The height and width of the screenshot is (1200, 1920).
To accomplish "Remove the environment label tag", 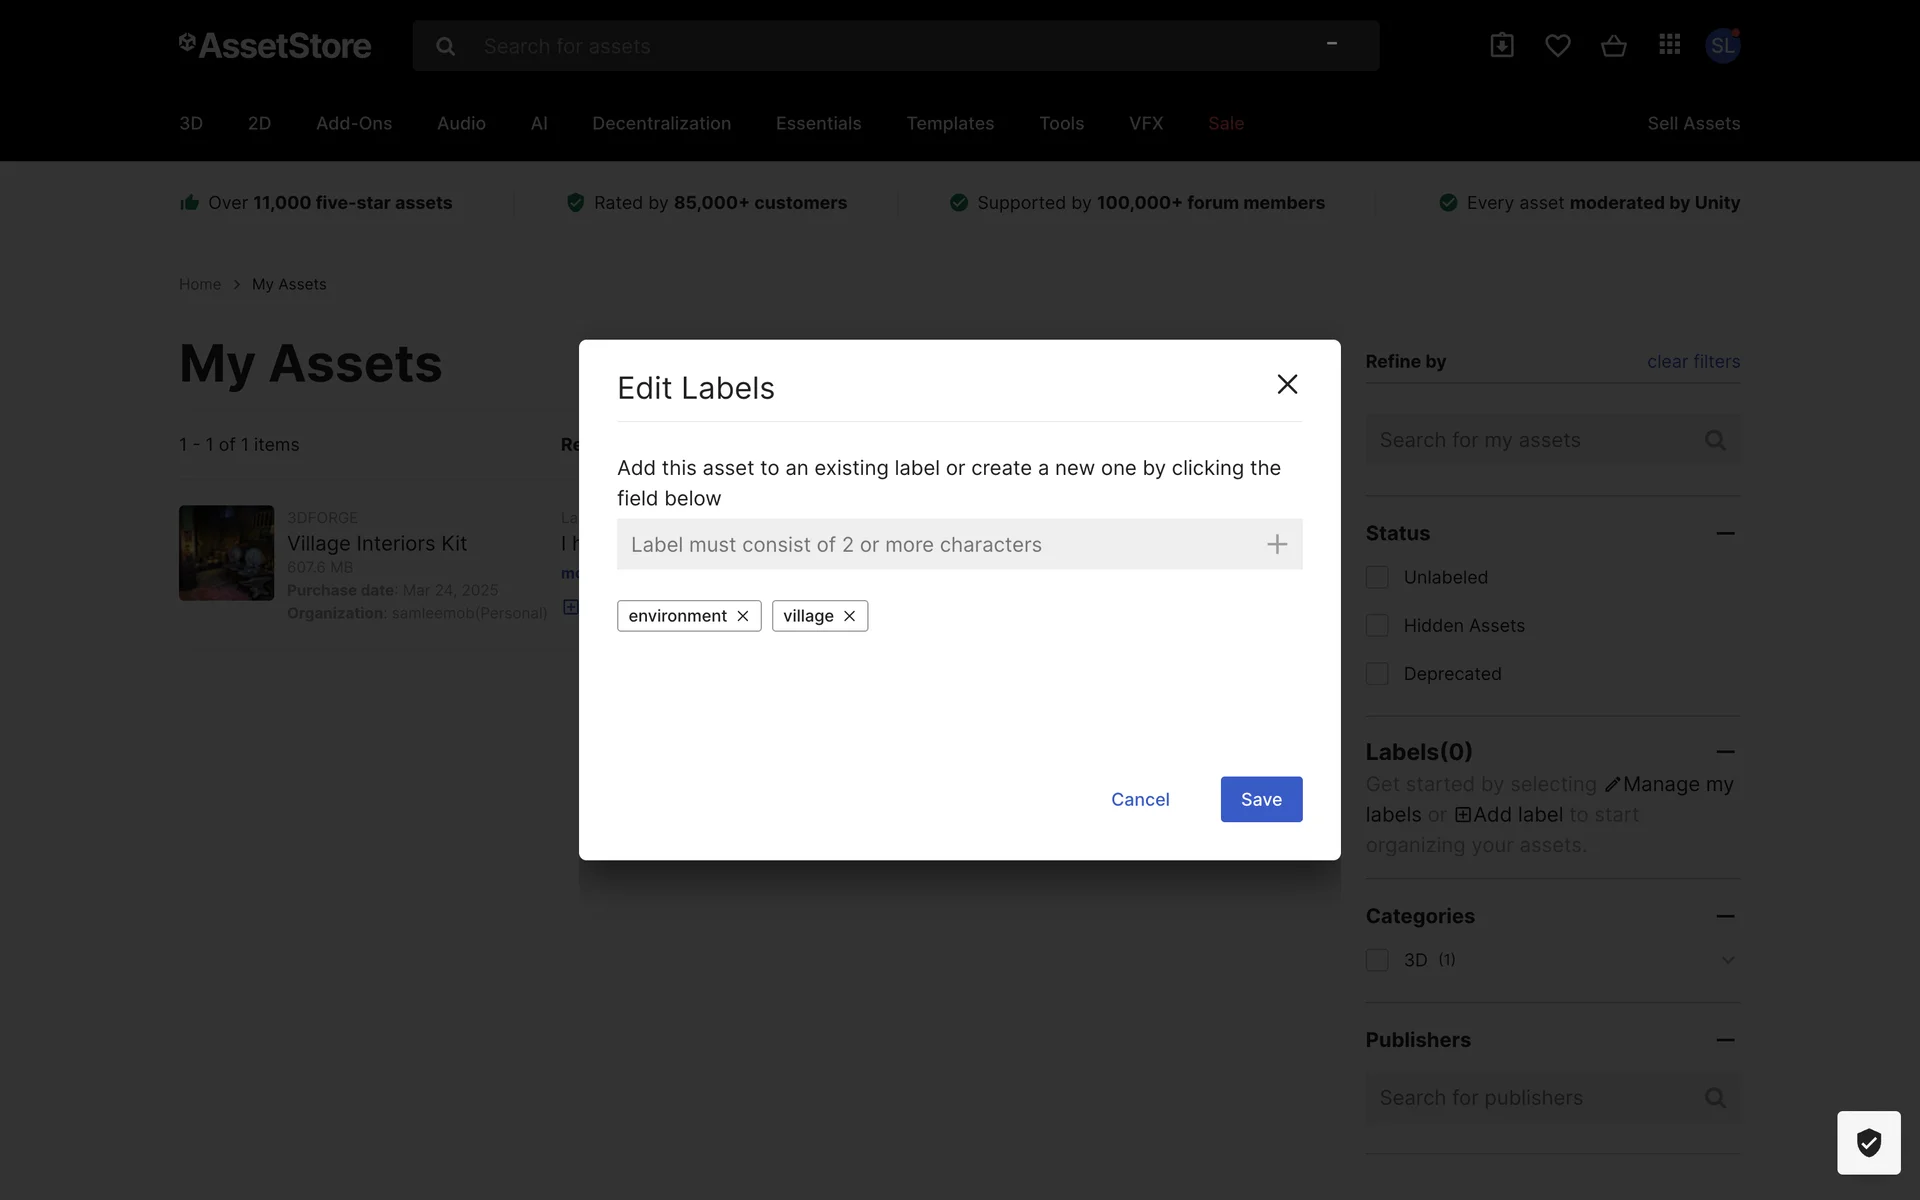I will tap(743, 616).
